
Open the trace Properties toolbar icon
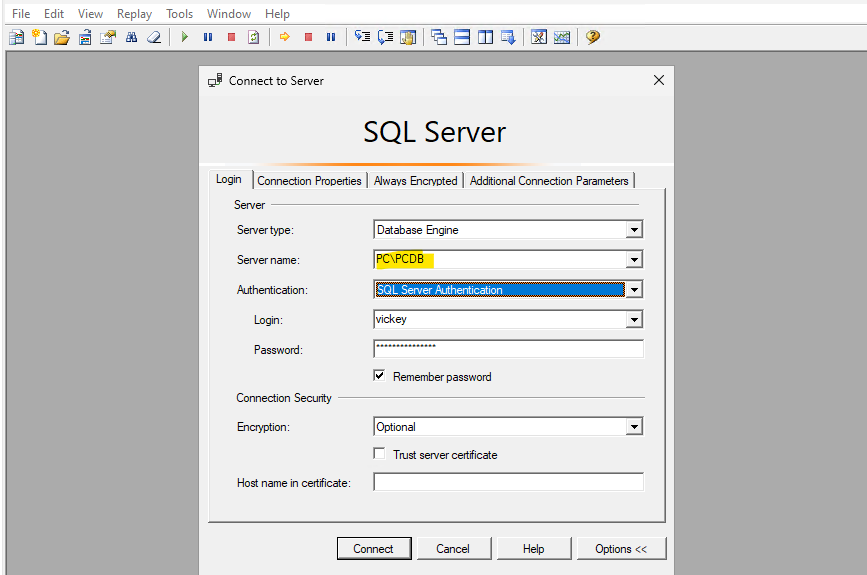(108, 38)
